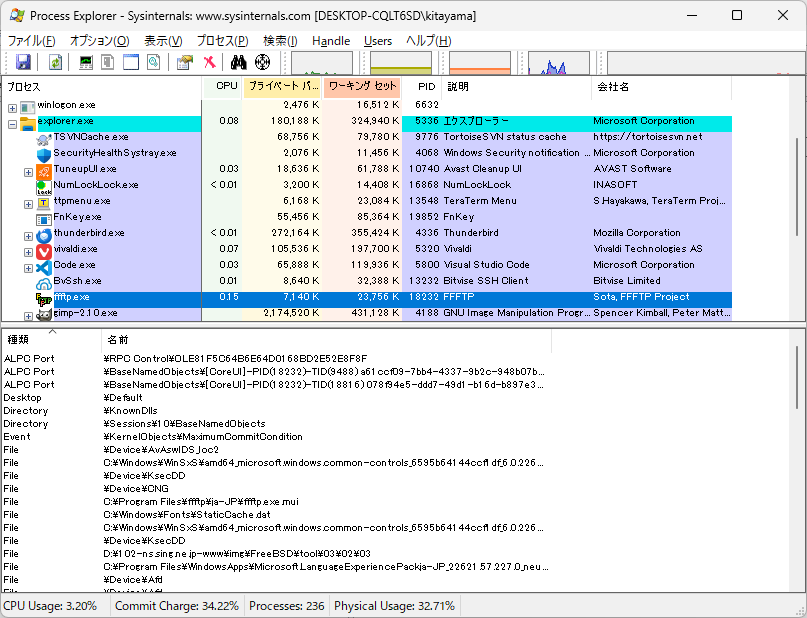Sort by the プライベート バ... column header
807x618 pixels.
click(x=282, y=86)
